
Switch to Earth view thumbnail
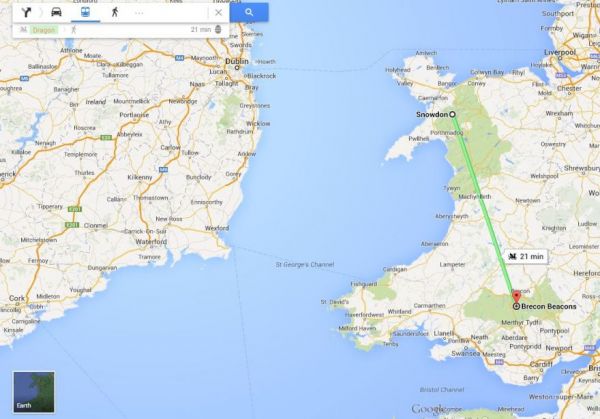click(x=34, y=392)
